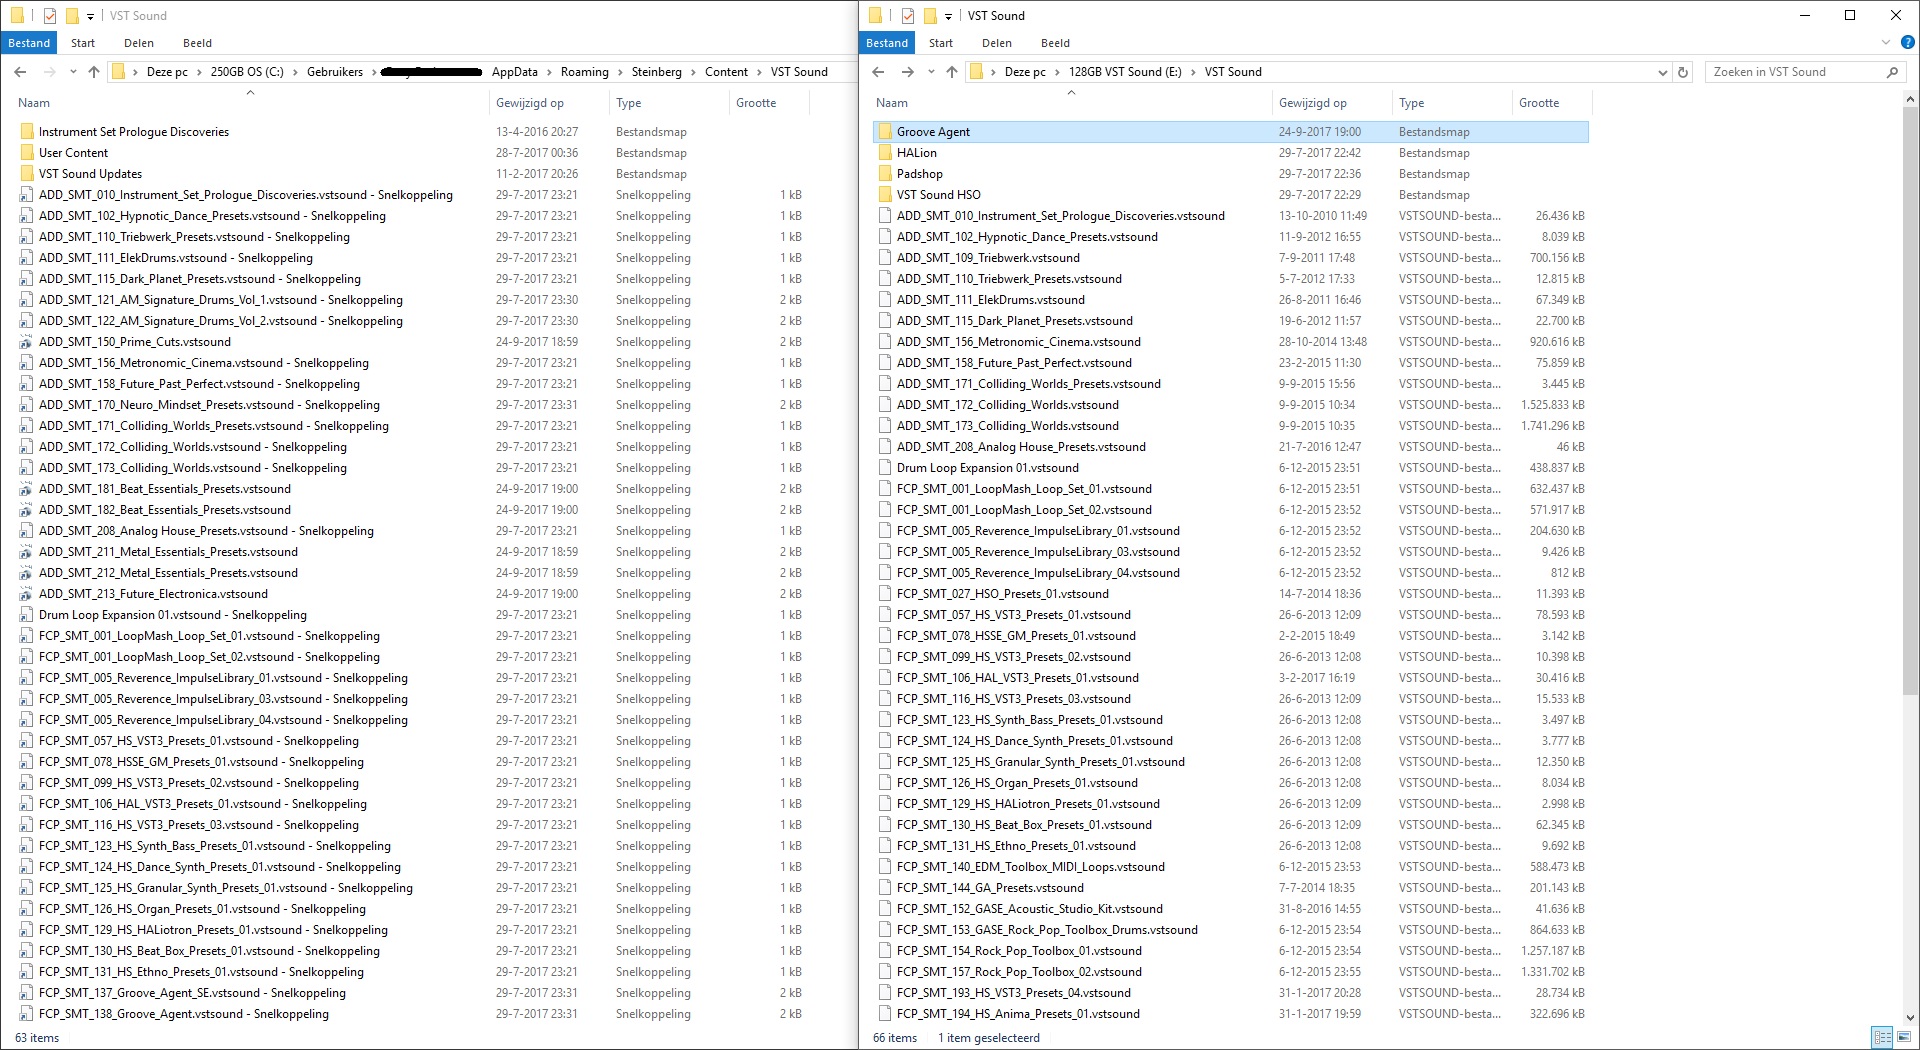
Task: Select VST Sound Updates folder icon
Action: pos(27,174)
